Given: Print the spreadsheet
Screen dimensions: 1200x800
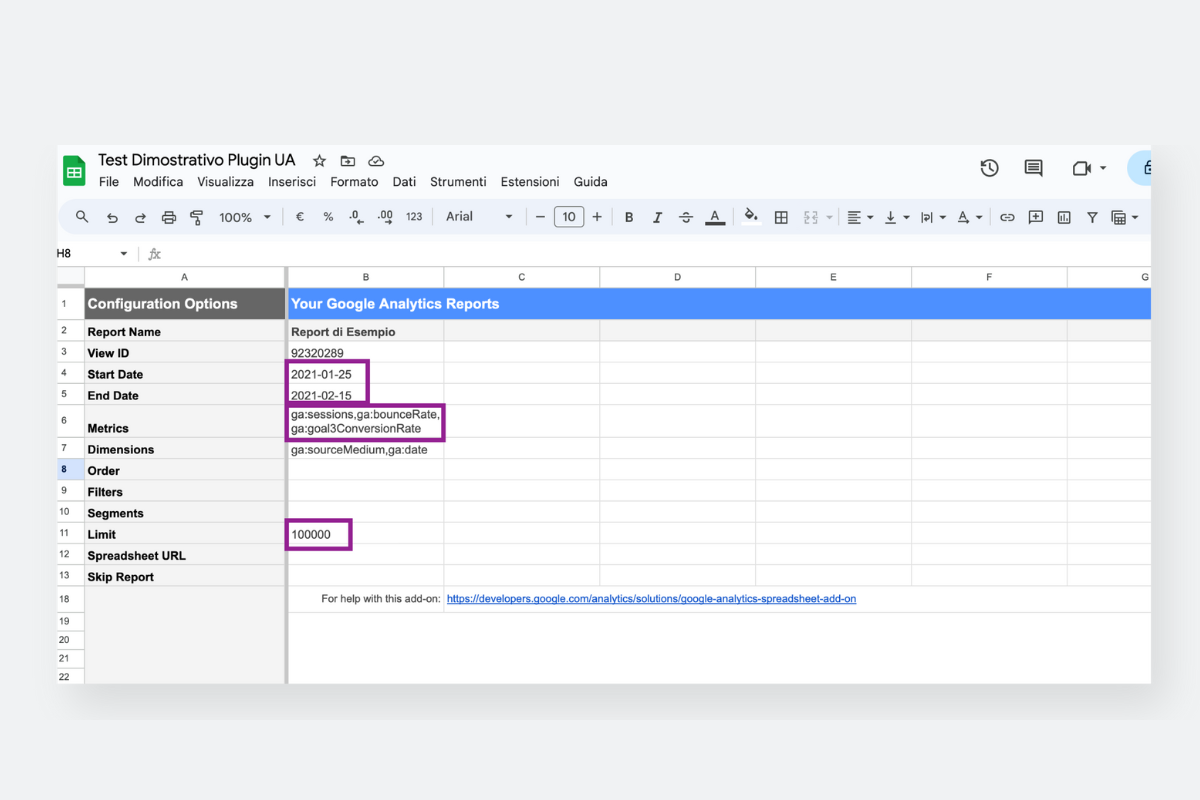Looking at the screenshot, I should tap(168, 217).
